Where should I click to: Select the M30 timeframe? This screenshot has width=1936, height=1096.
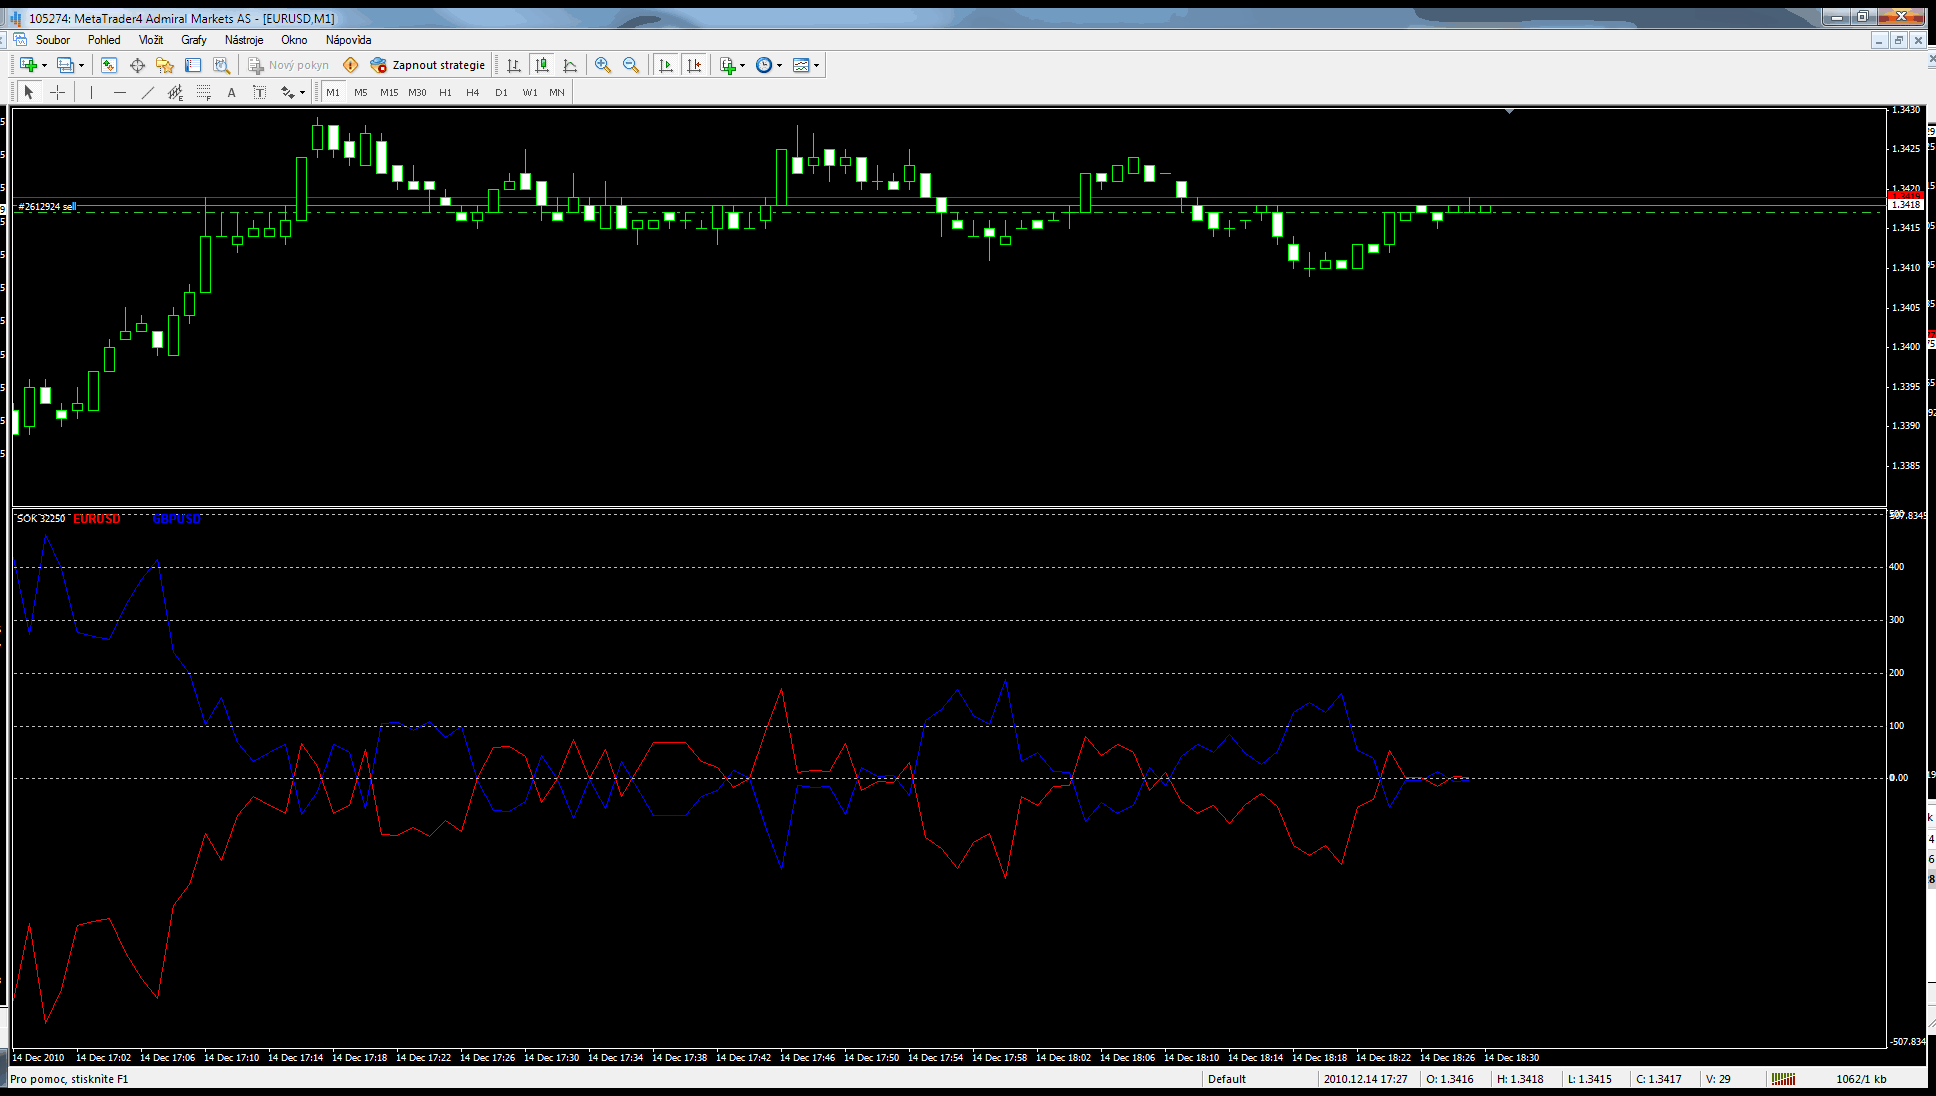tap(417, 92)
